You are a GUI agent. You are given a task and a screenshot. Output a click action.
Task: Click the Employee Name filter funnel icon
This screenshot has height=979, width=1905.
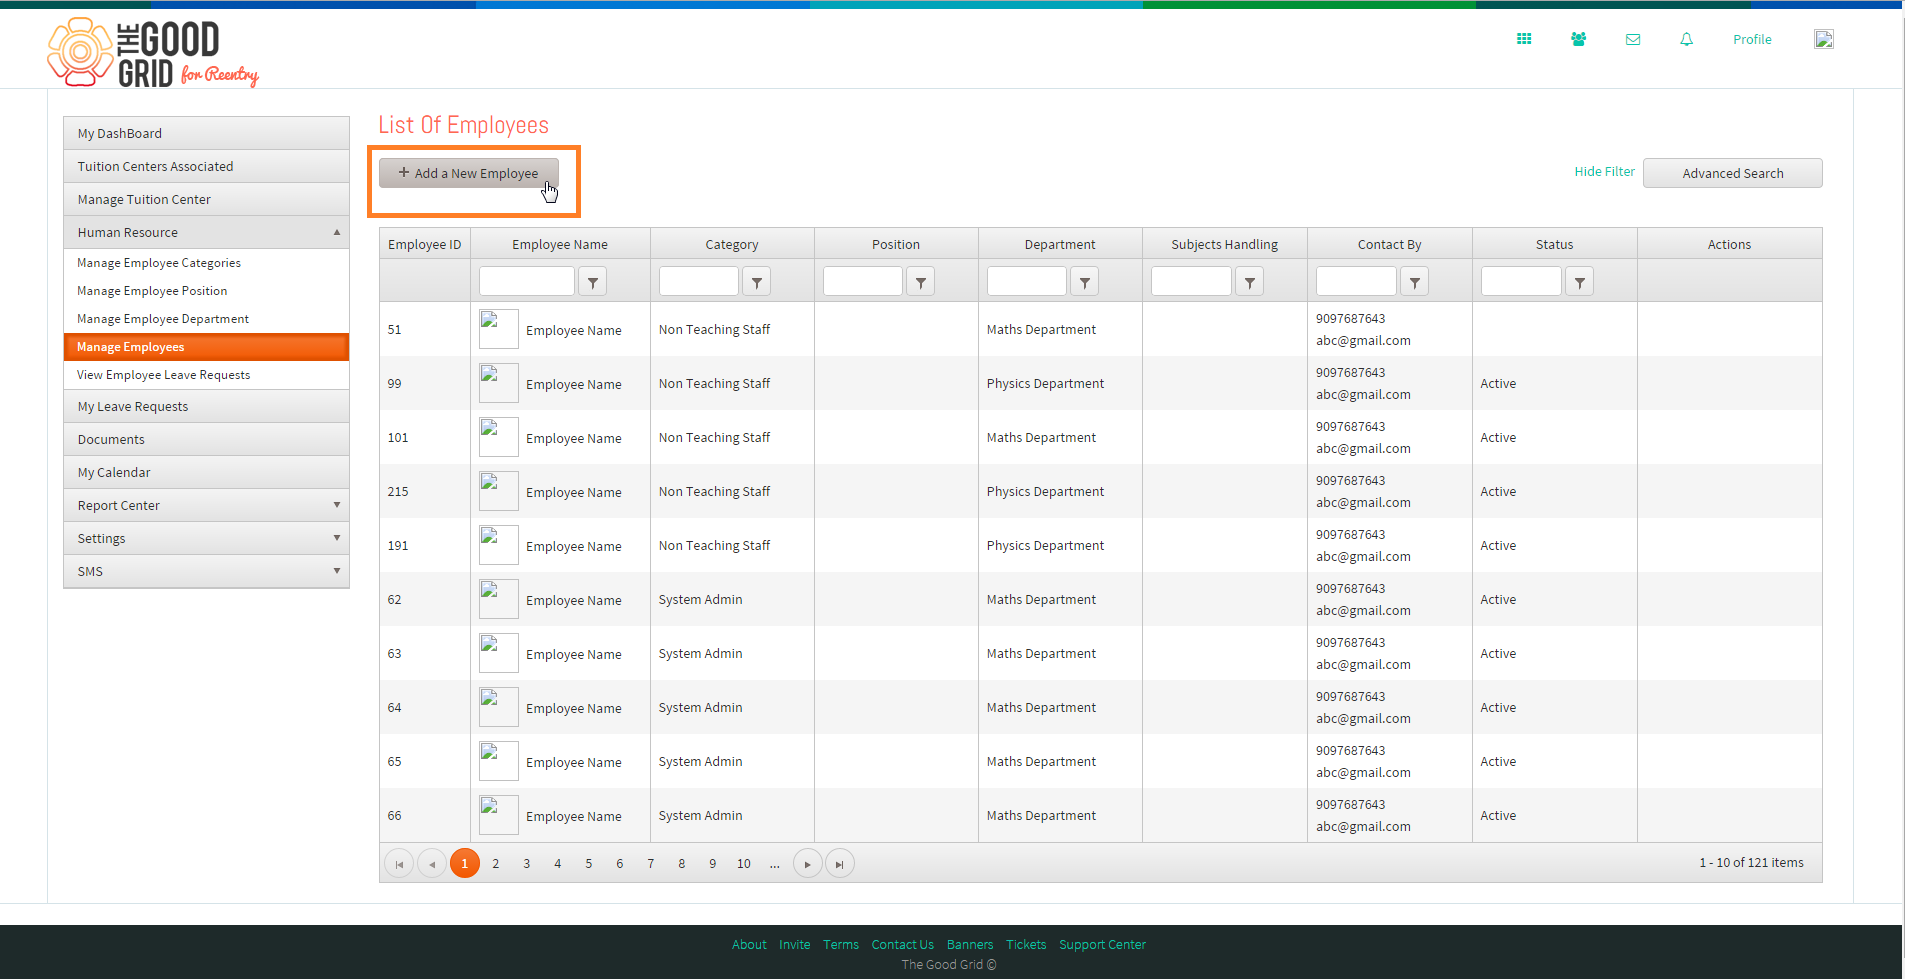593,282
